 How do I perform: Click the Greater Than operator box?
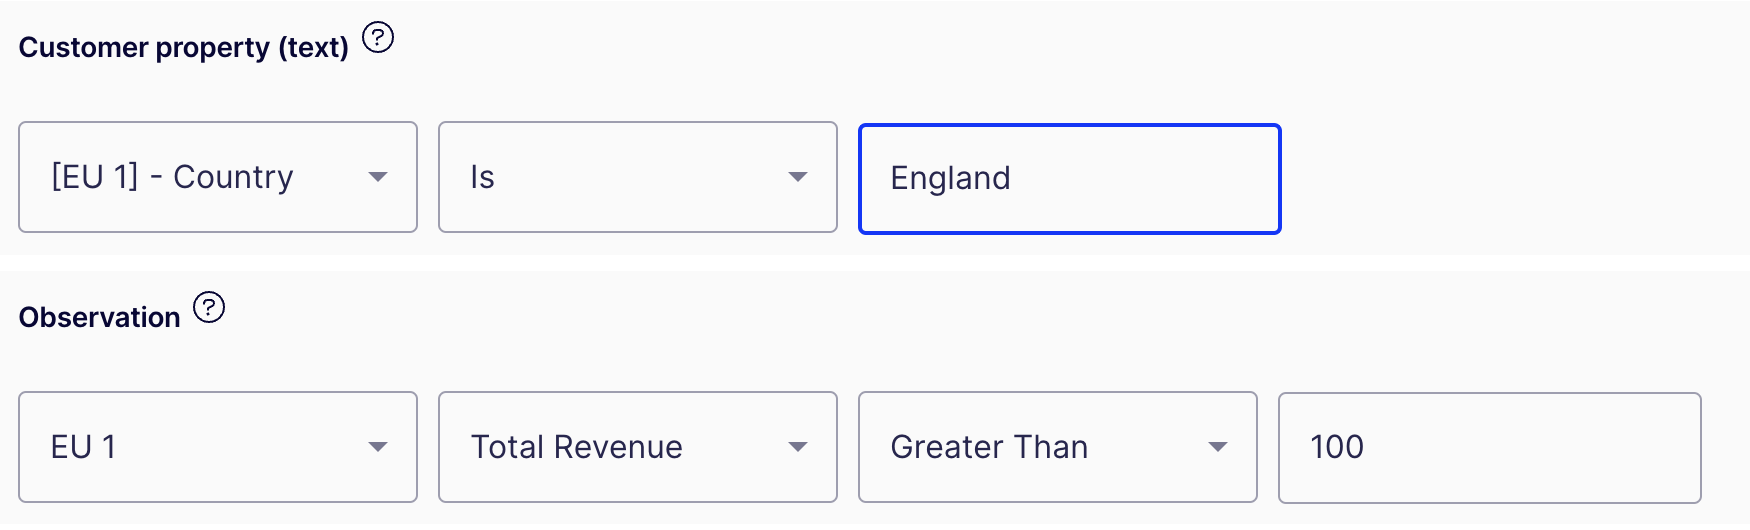click(1058, 447)
